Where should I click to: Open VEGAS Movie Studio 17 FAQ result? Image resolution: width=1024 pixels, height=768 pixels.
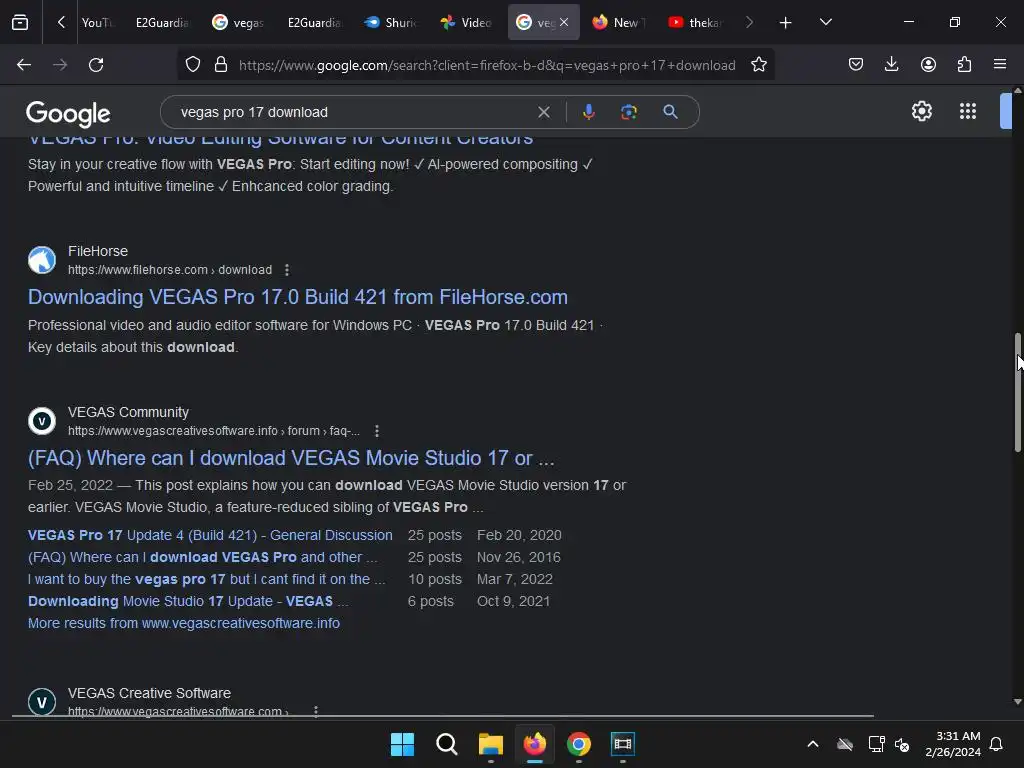pos(291,458)
